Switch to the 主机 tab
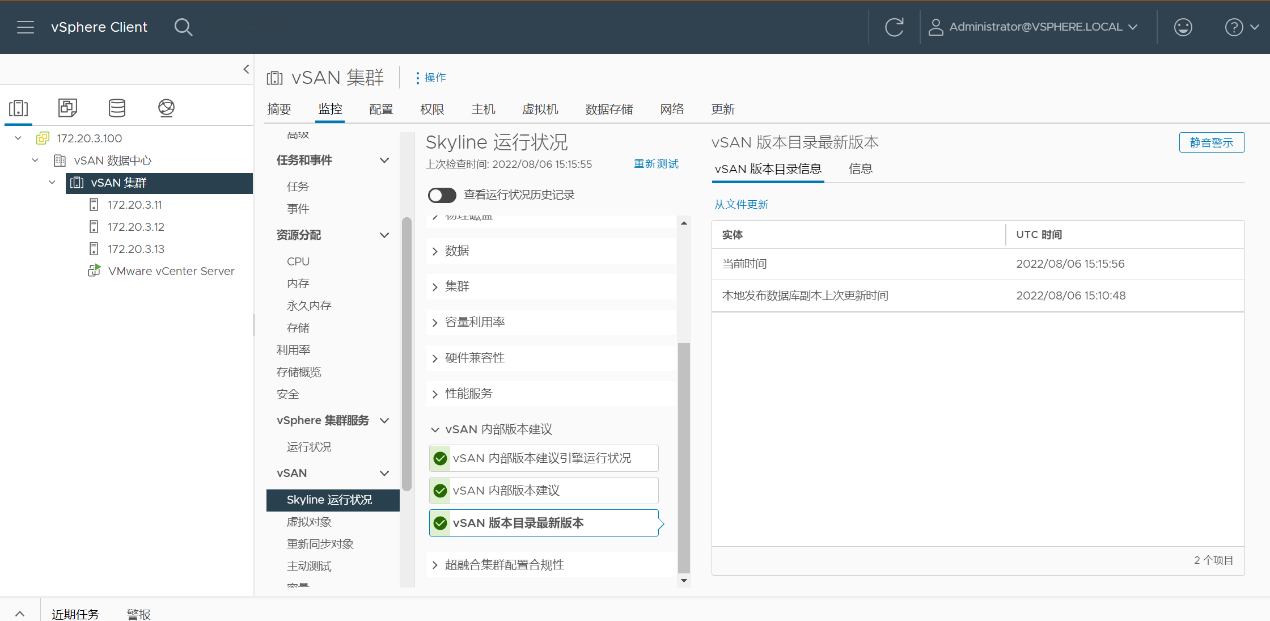 click(x=483, y=109)
